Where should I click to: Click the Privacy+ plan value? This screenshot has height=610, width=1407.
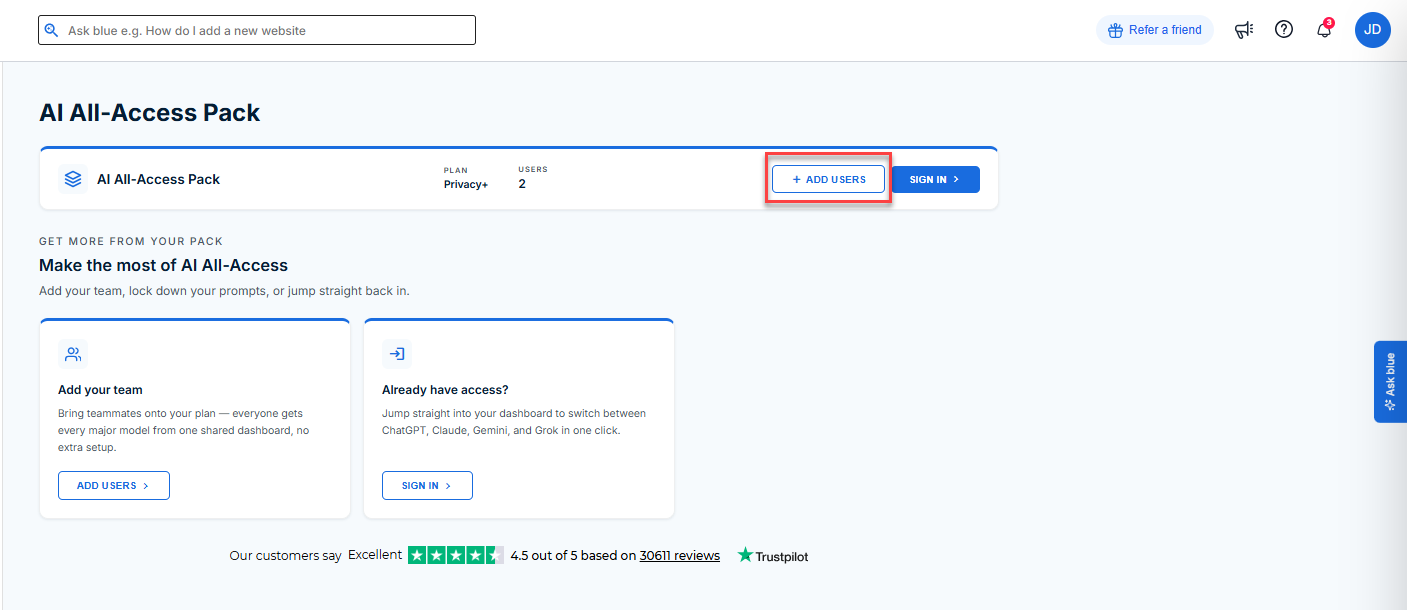(466, 184)
